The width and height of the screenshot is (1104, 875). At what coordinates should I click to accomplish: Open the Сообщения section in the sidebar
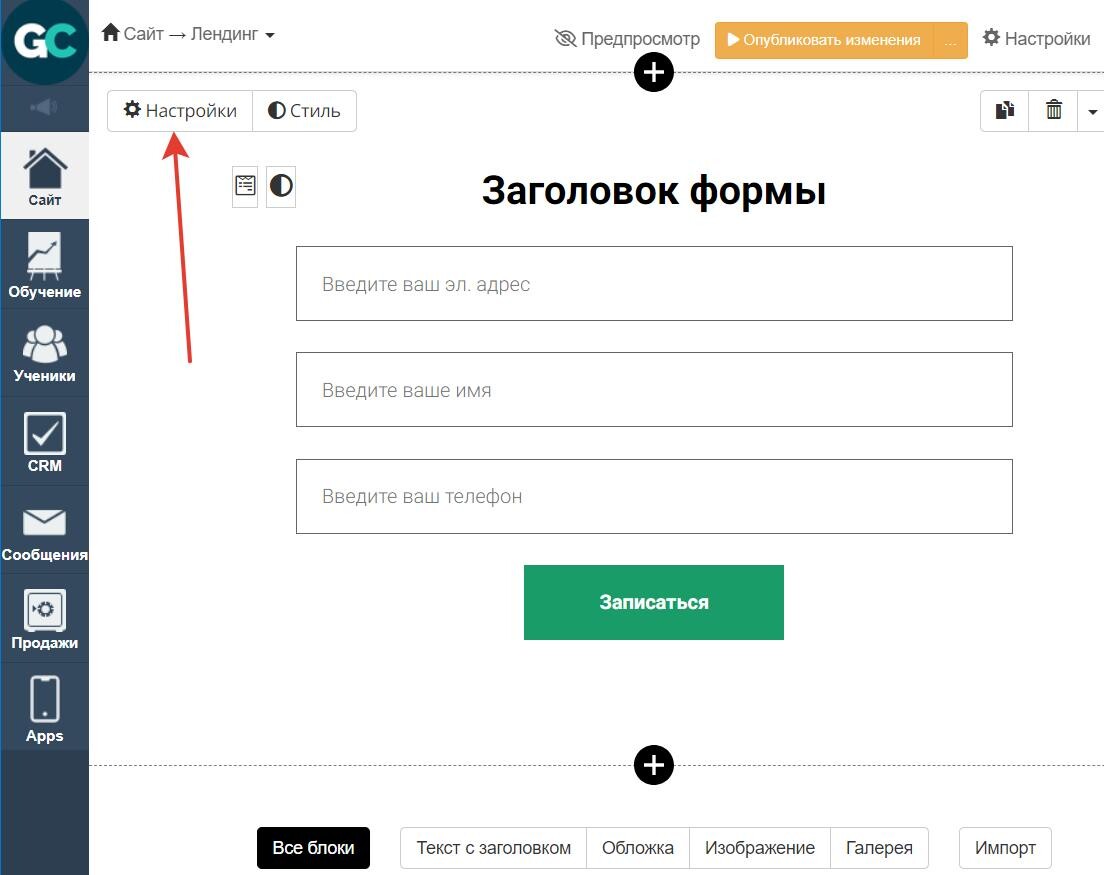tap(44, 531)
